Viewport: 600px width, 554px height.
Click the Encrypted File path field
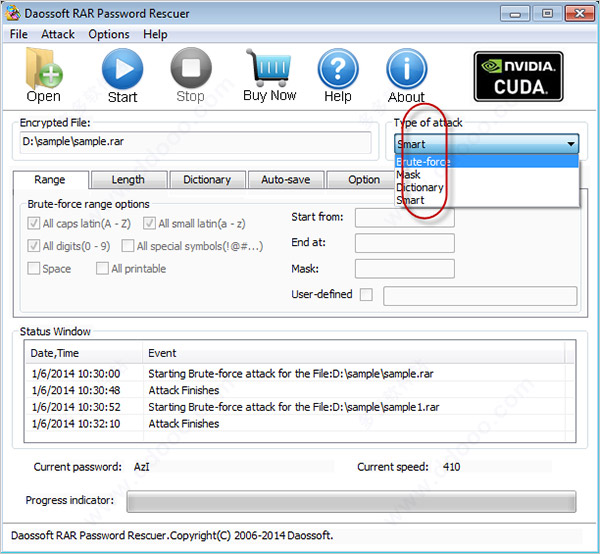[195, 142]
